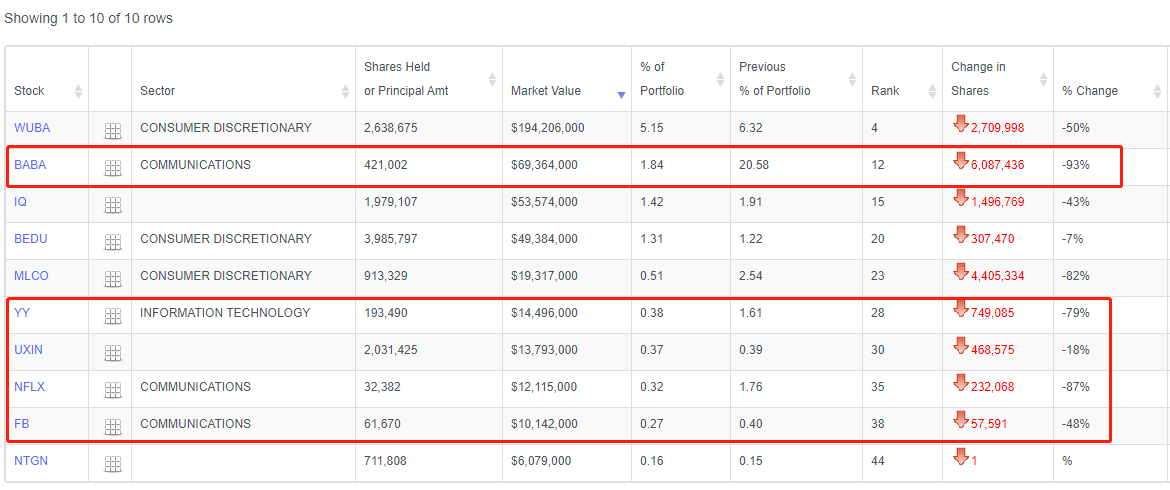Open the IQ stock link
The image size is (1170, 490).
click(21, 201)
